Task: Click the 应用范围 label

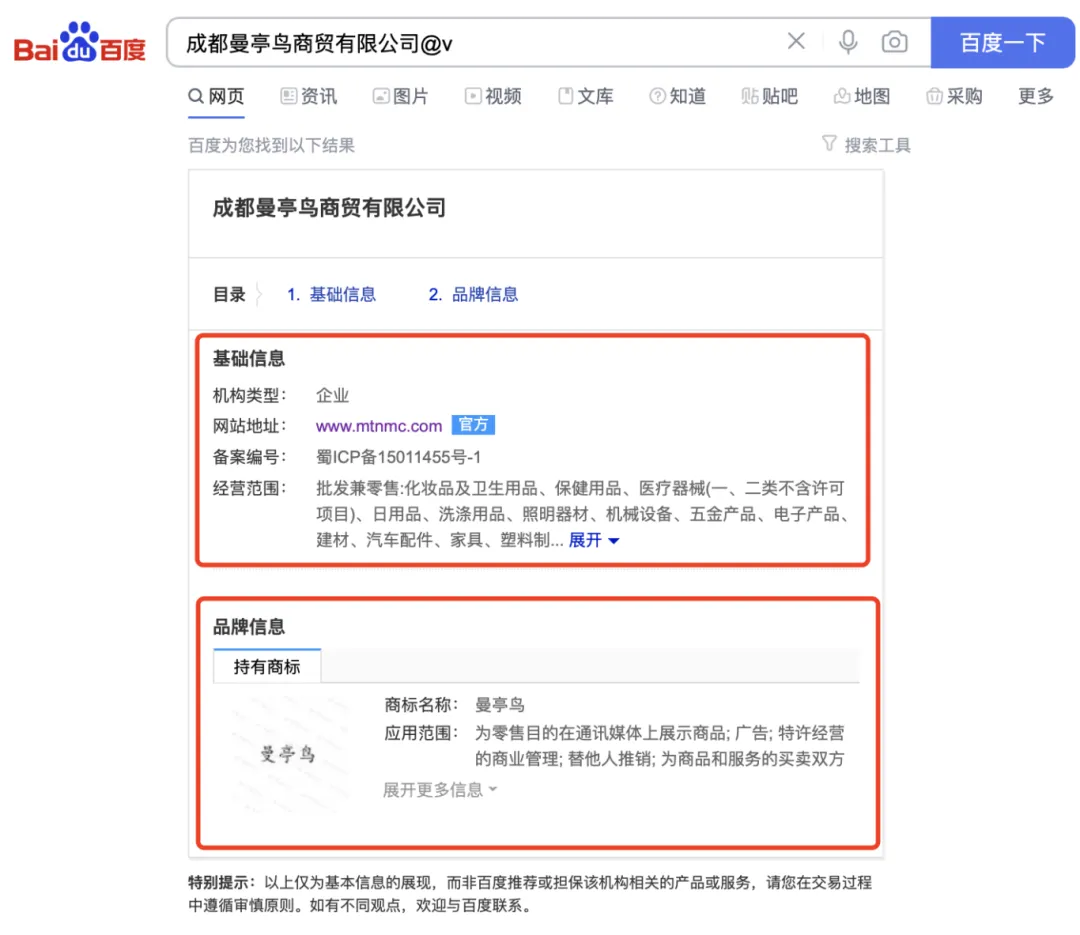Action: [x=421, y=733]
